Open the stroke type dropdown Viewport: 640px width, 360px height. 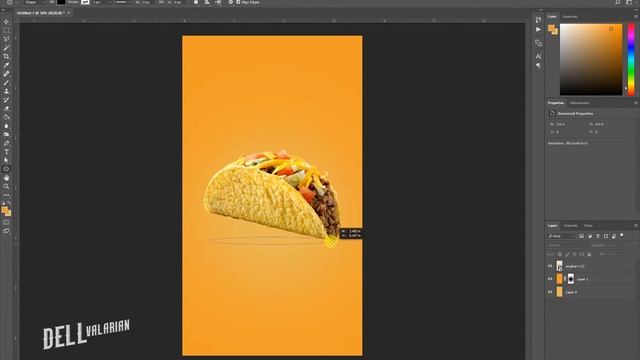click(121, 2)
